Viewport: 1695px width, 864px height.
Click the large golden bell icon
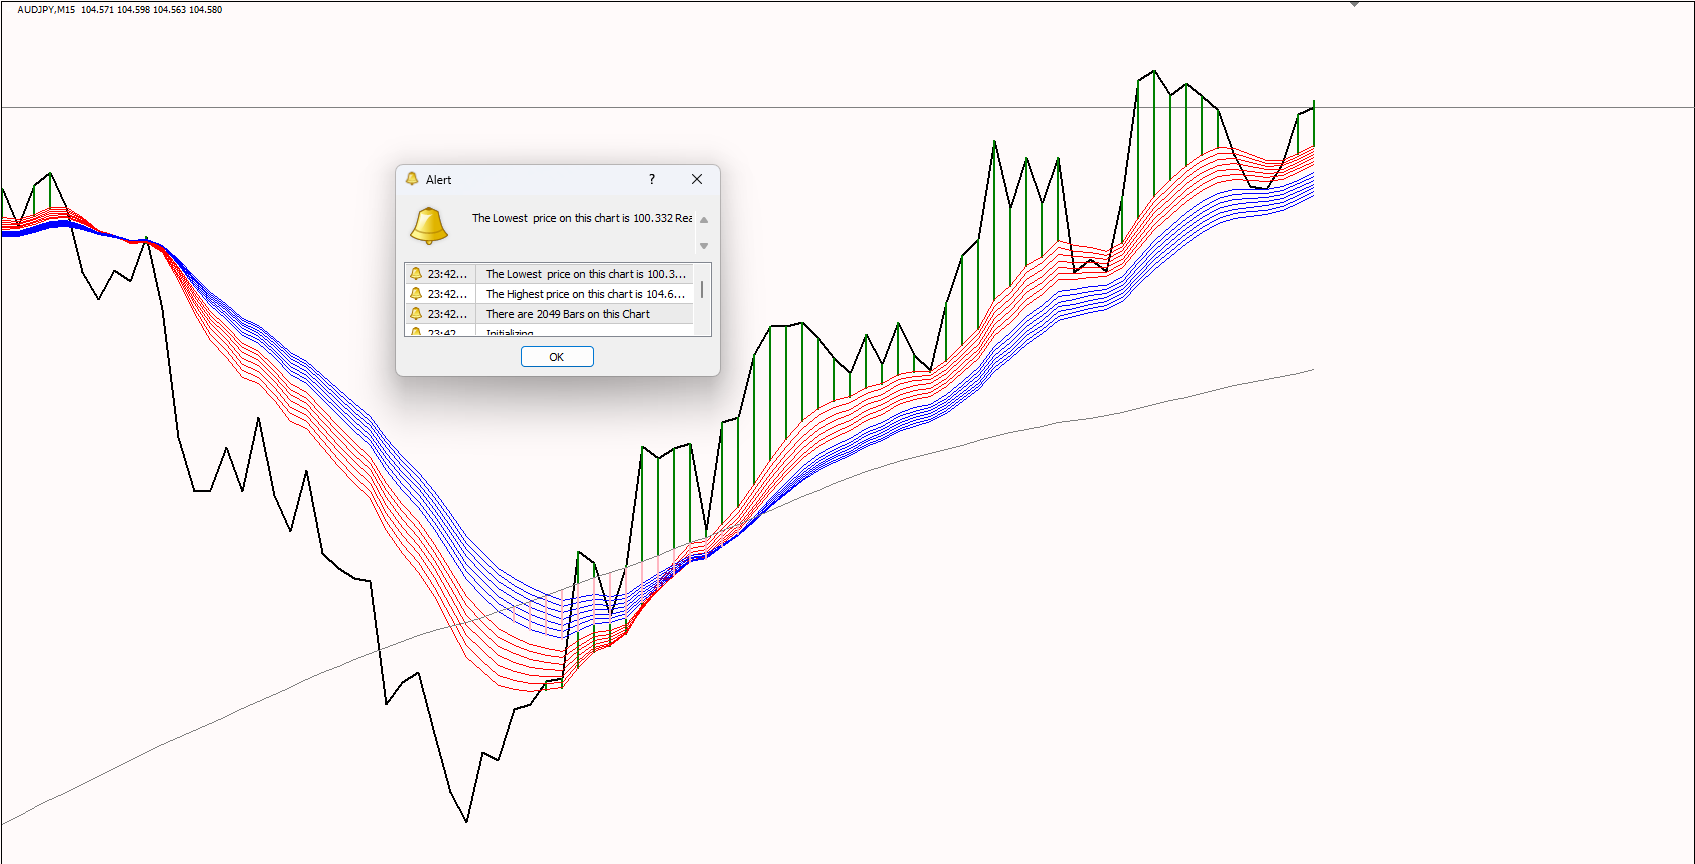pos(429,226)
